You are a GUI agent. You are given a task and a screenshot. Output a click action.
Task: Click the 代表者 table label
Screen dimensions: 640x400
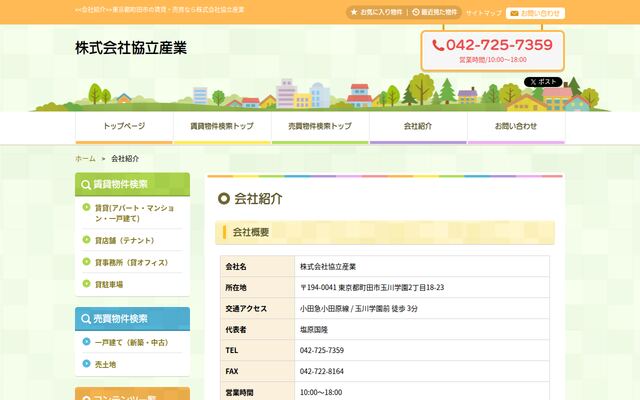point(236,329)
